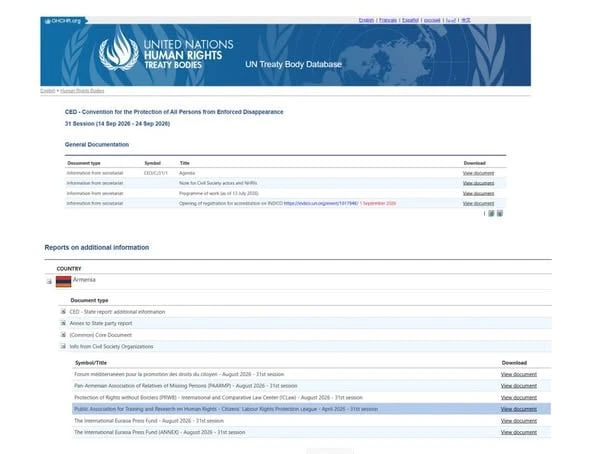View PAARMP Missing Persons association document
This screenshot has height=454, width=590.
(x=519, y=386)
